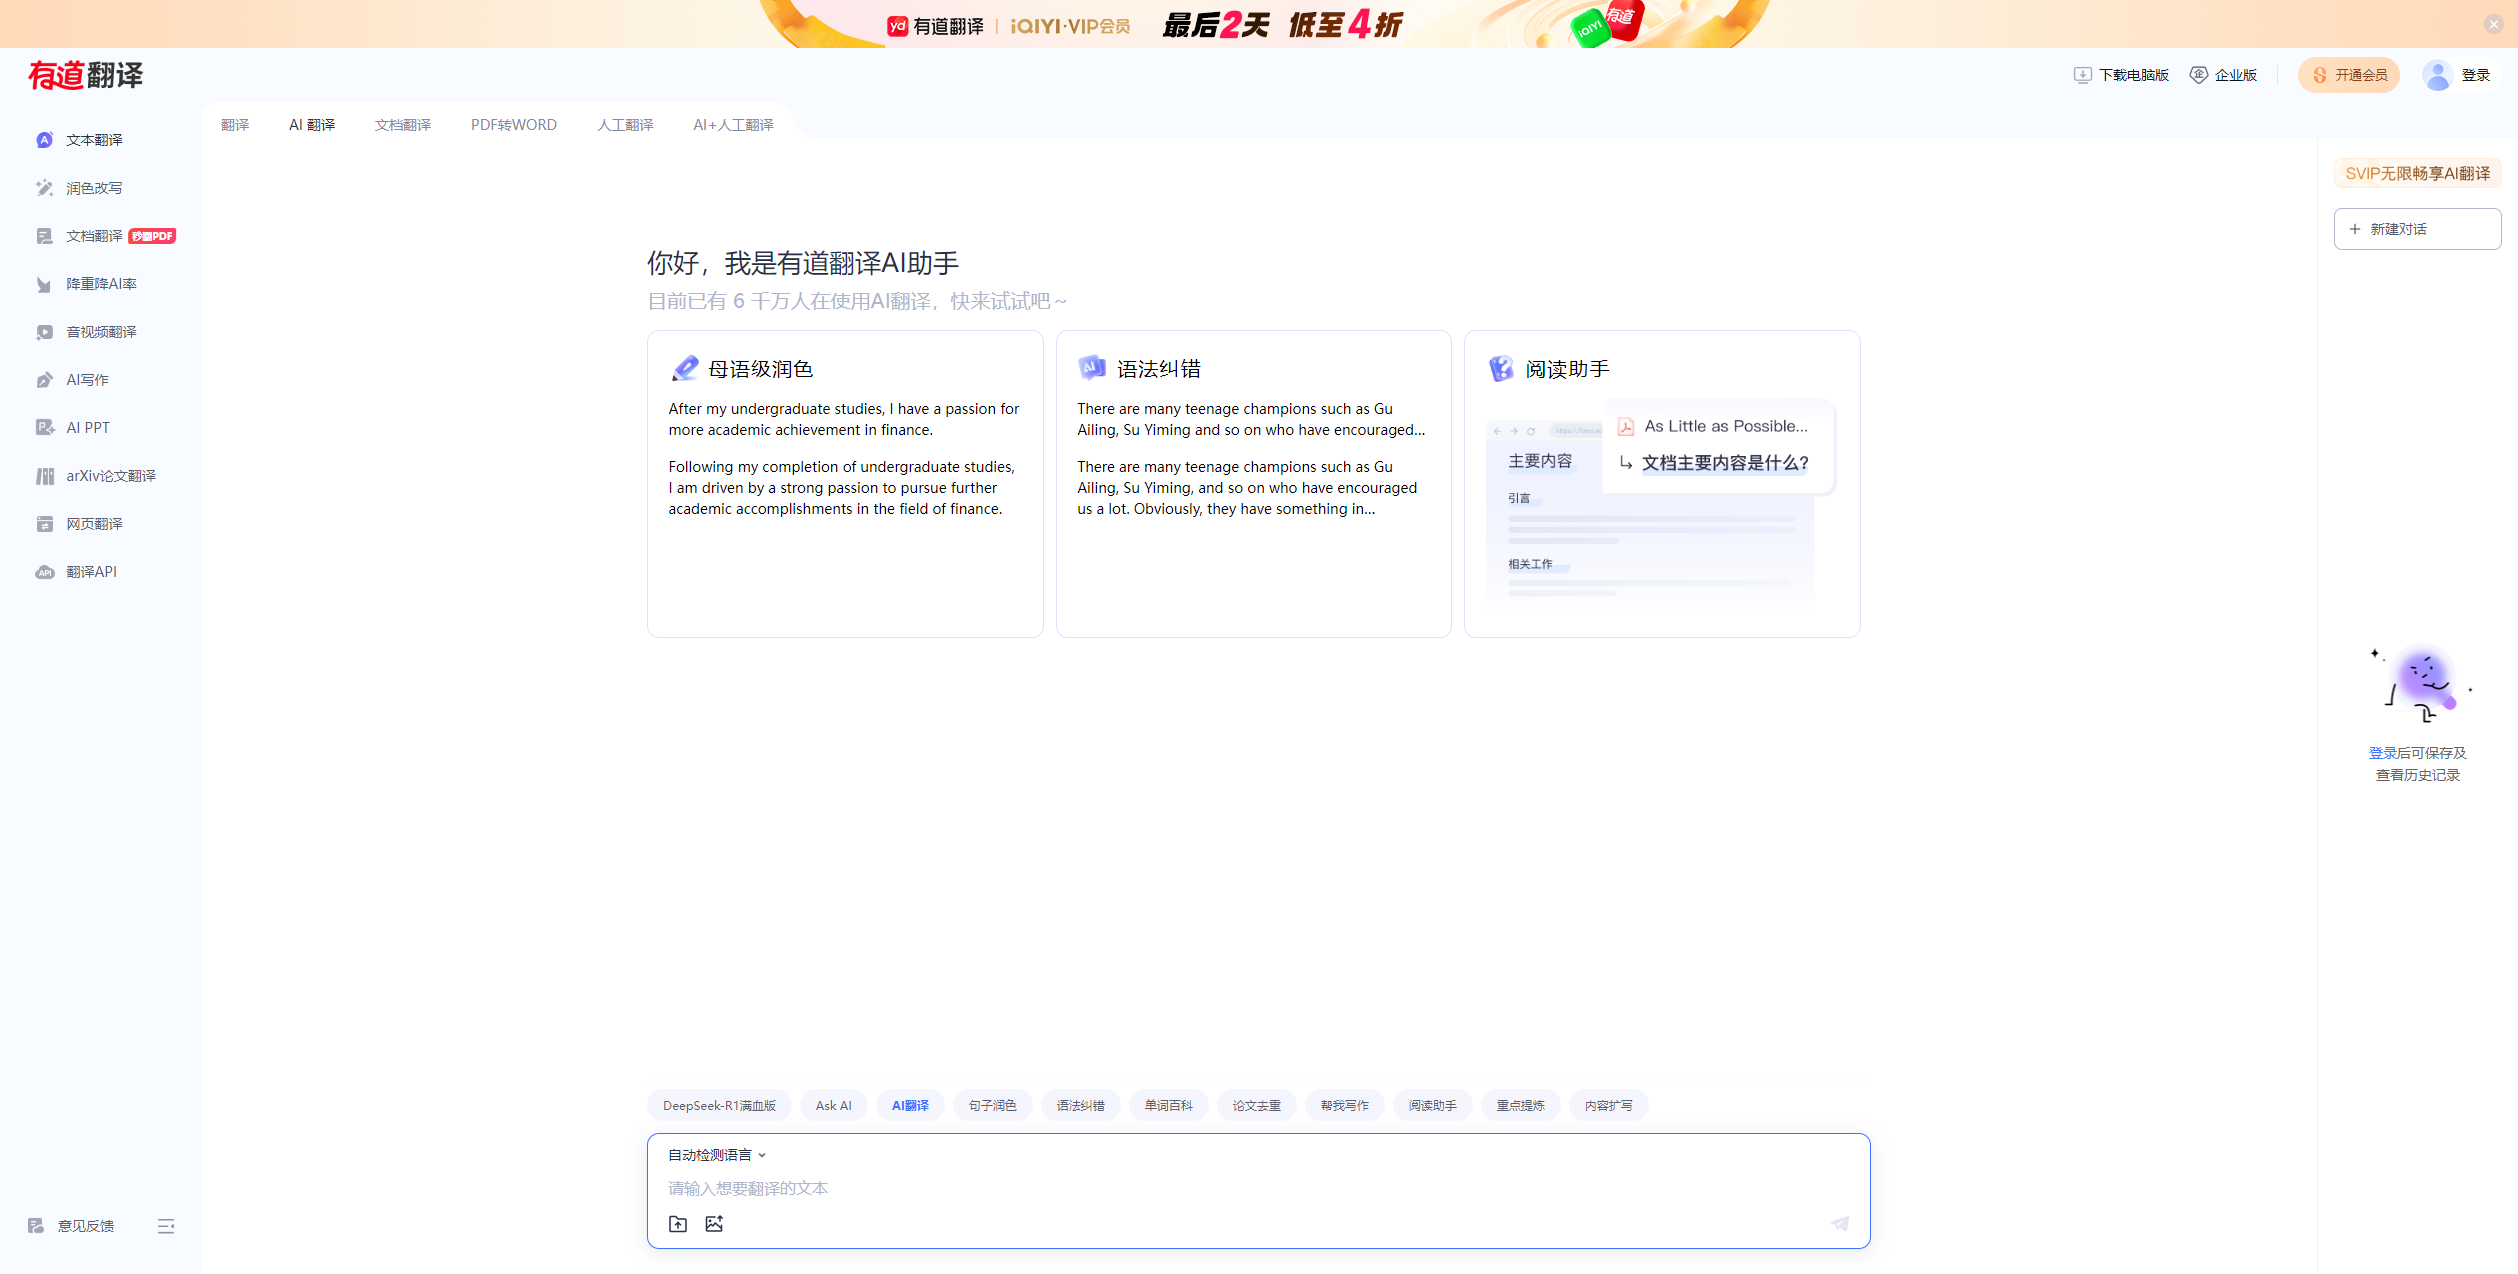Viewport: 2518px width, 1274px height.
Task: Select 音视频翻译 in the sidebar
Action: click(x=100, y=331)
